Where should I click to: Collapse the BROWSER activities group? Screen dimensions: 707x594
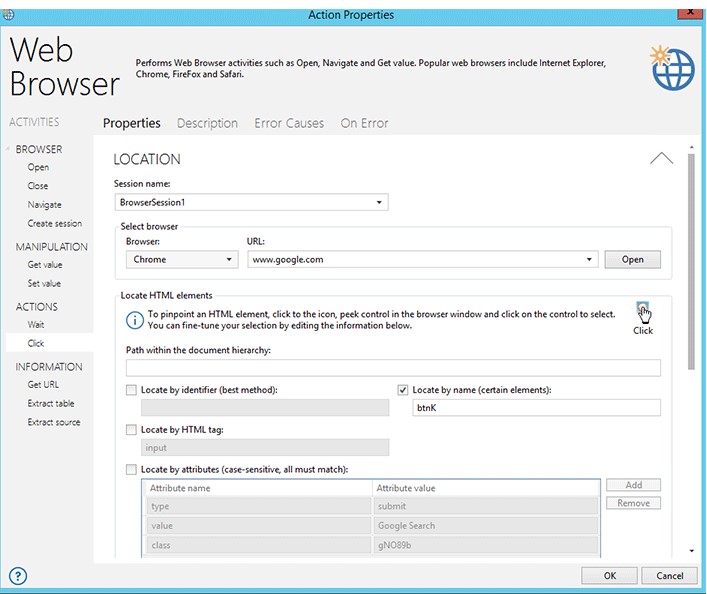8,148
